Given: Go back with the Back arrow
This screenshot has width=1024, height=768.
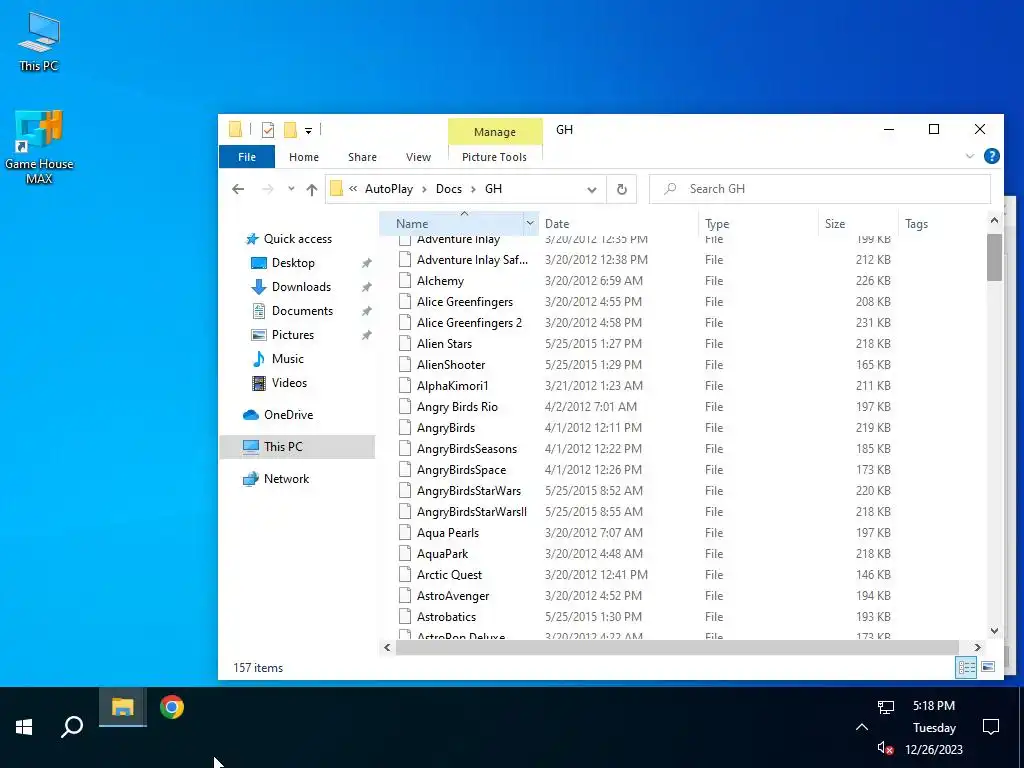Looking at the screenshot, I should (x=238, y=189).
